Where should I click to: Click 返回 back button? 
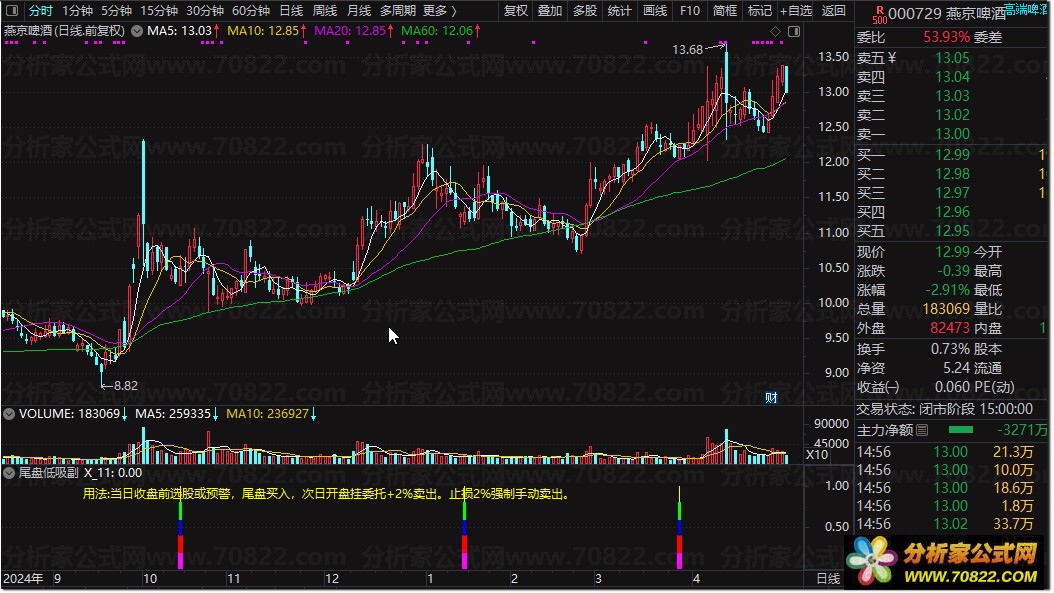pyautogui.click(x=834, y=11)
